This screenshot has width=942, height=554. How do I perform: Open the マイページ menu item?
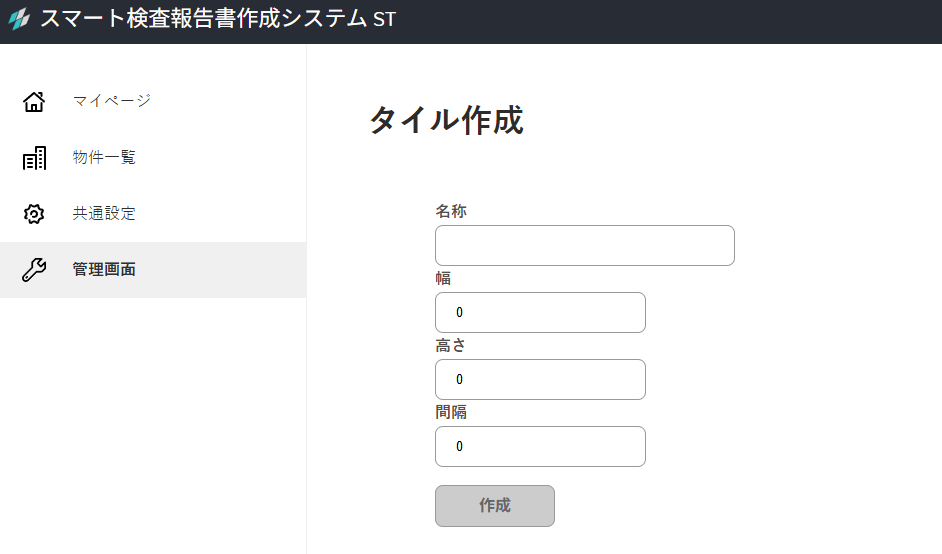pyautogui.click(x=111, y=101)
